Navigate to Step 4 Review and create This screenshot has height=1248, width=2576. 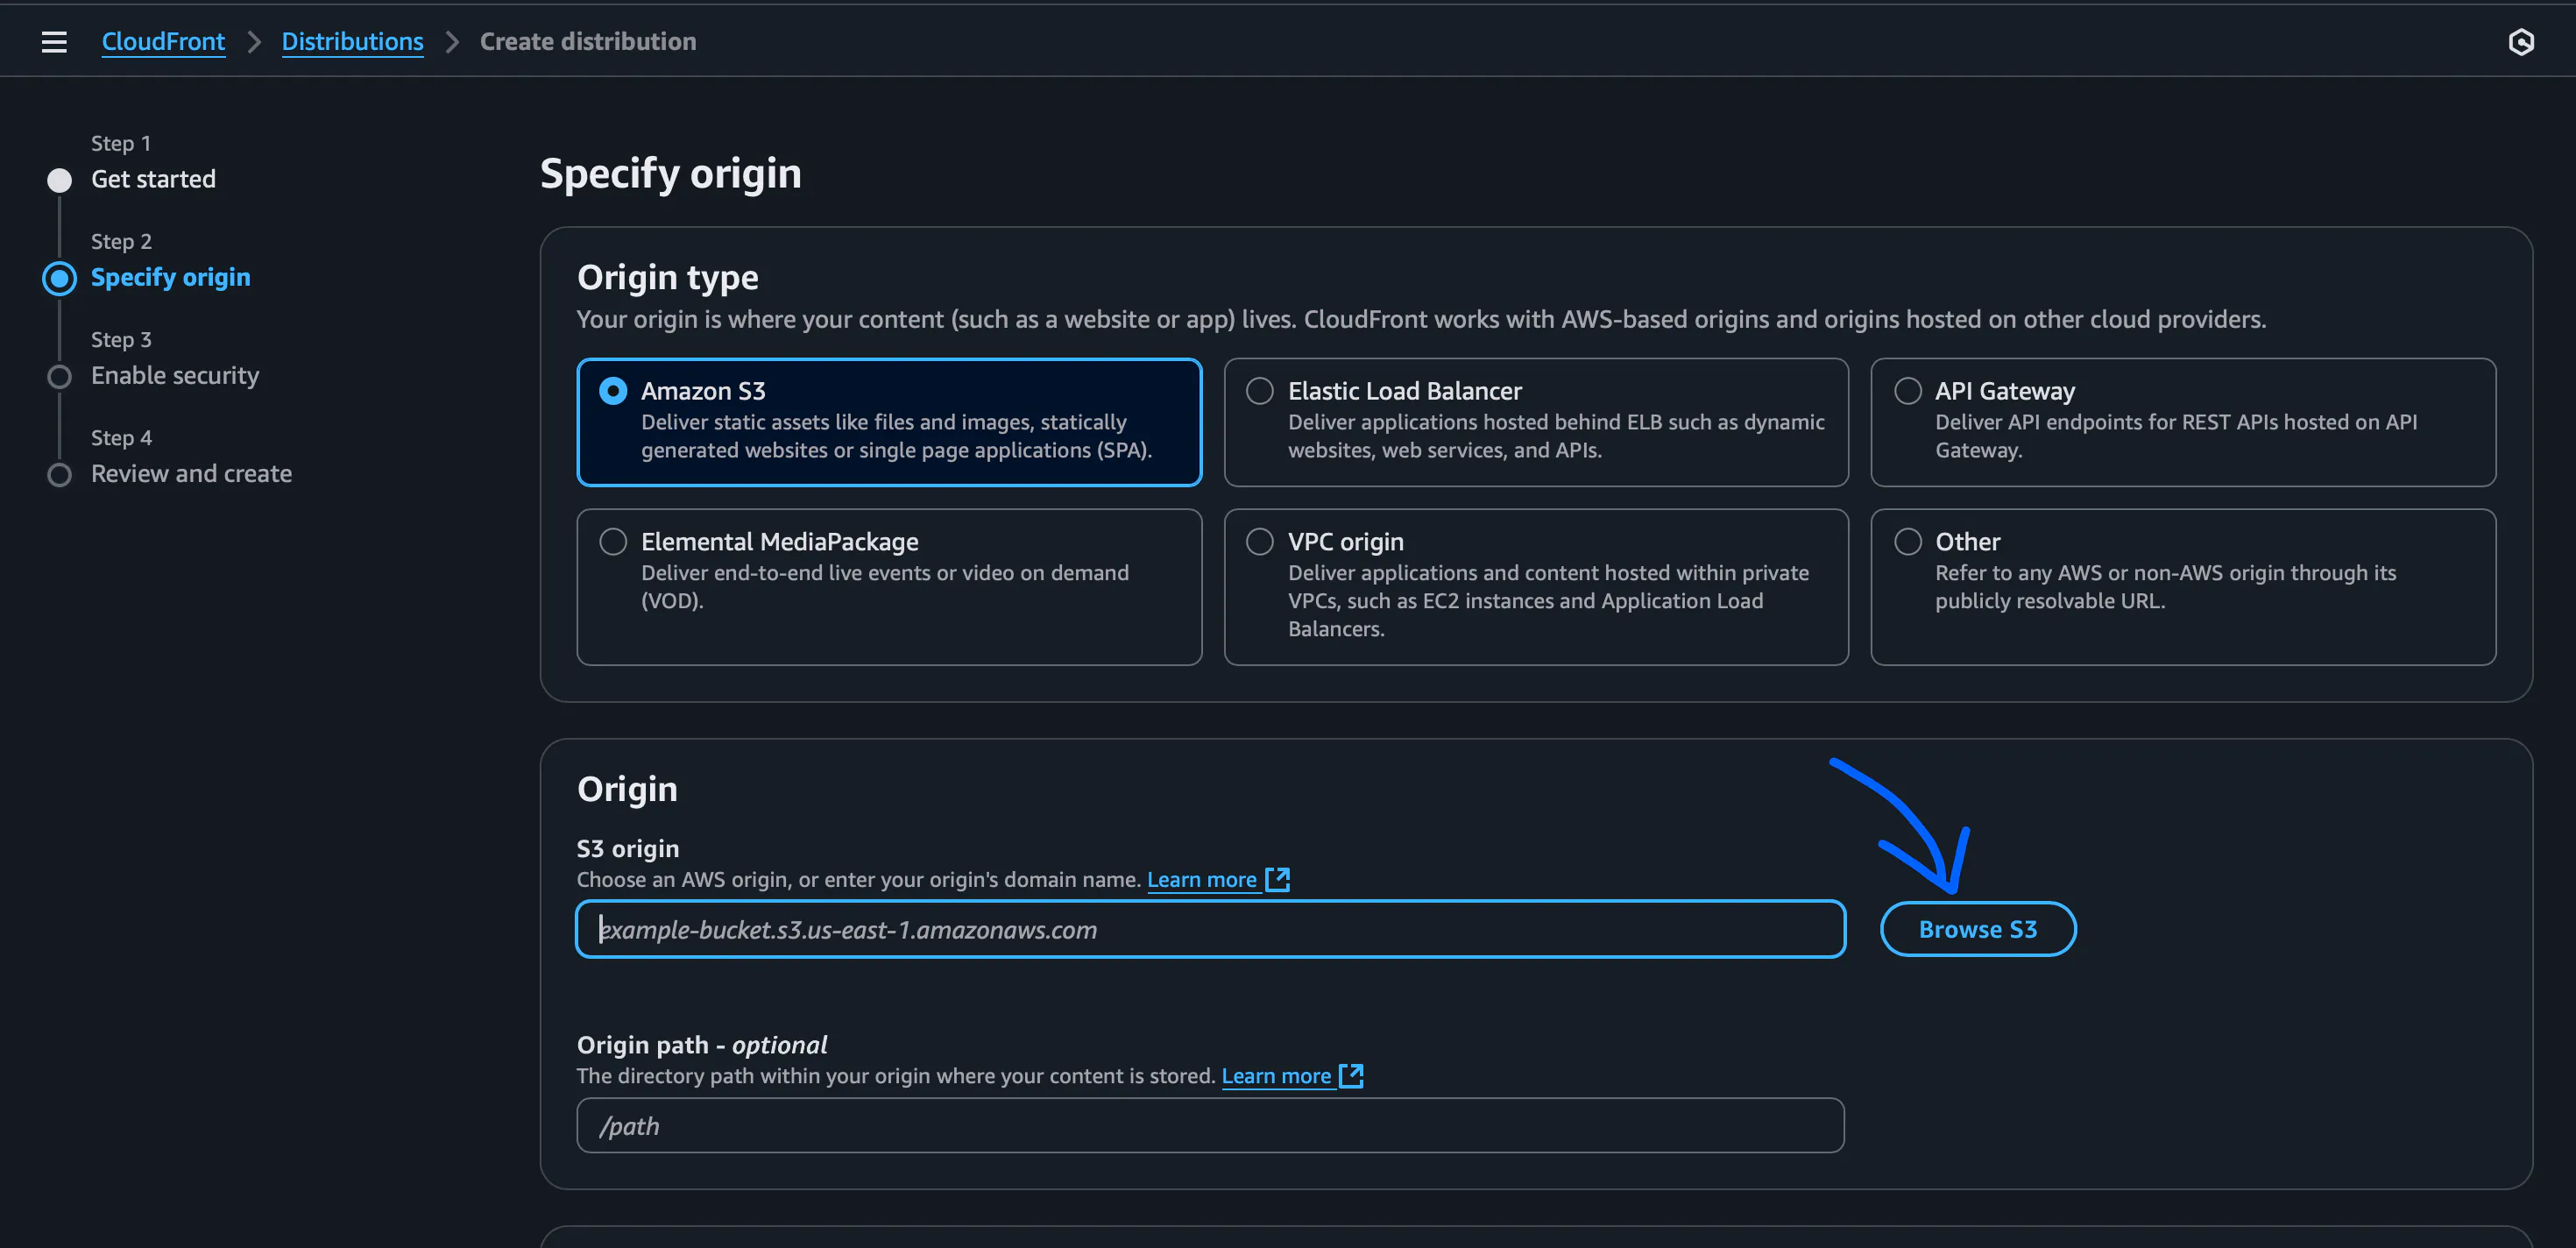(59, 475)
